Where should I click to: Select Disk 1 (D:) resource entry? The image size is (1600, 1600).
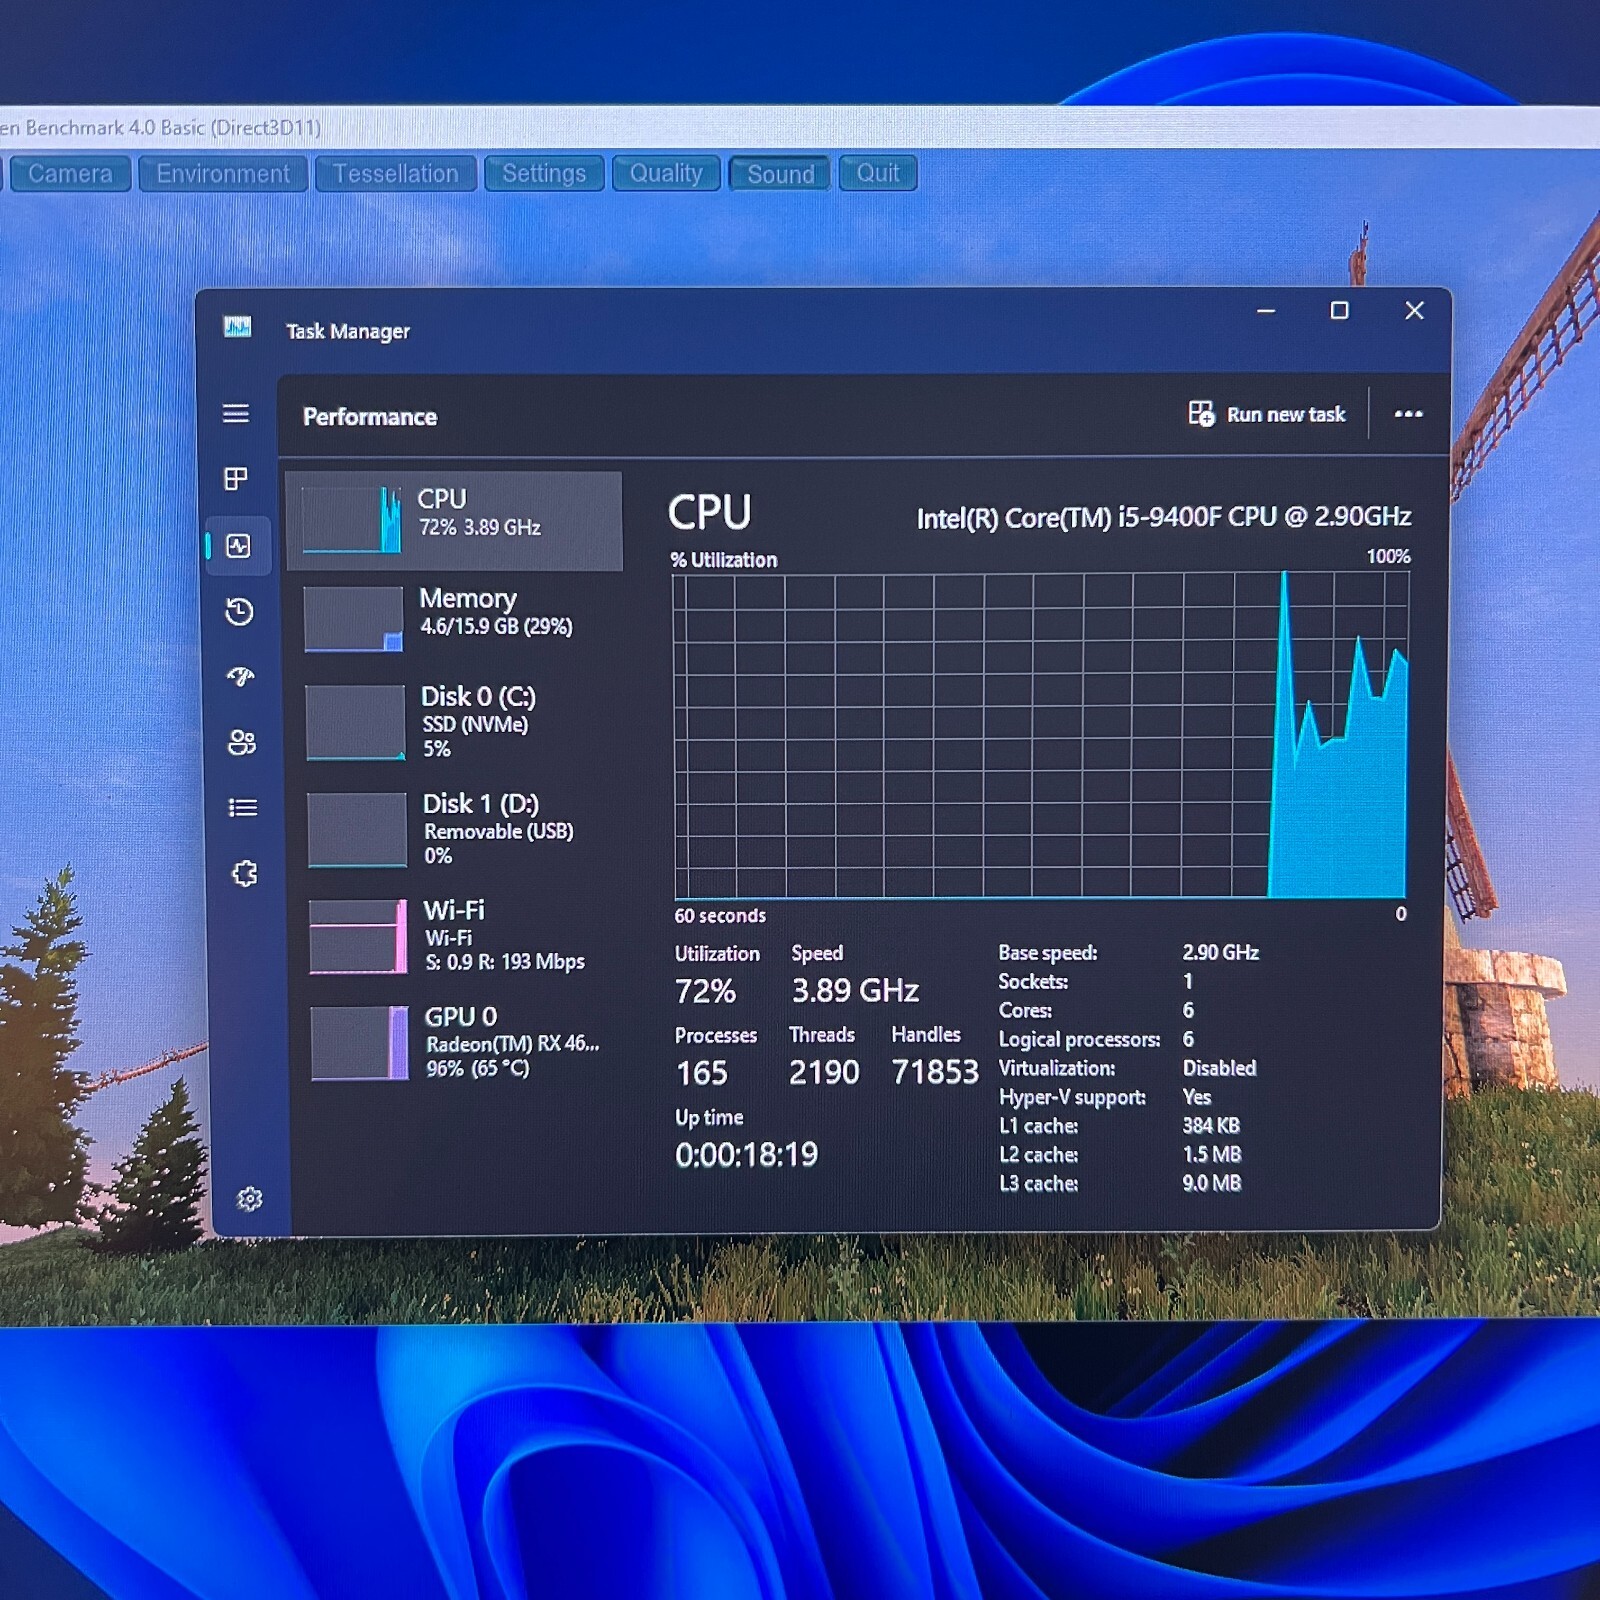point(459,829)
